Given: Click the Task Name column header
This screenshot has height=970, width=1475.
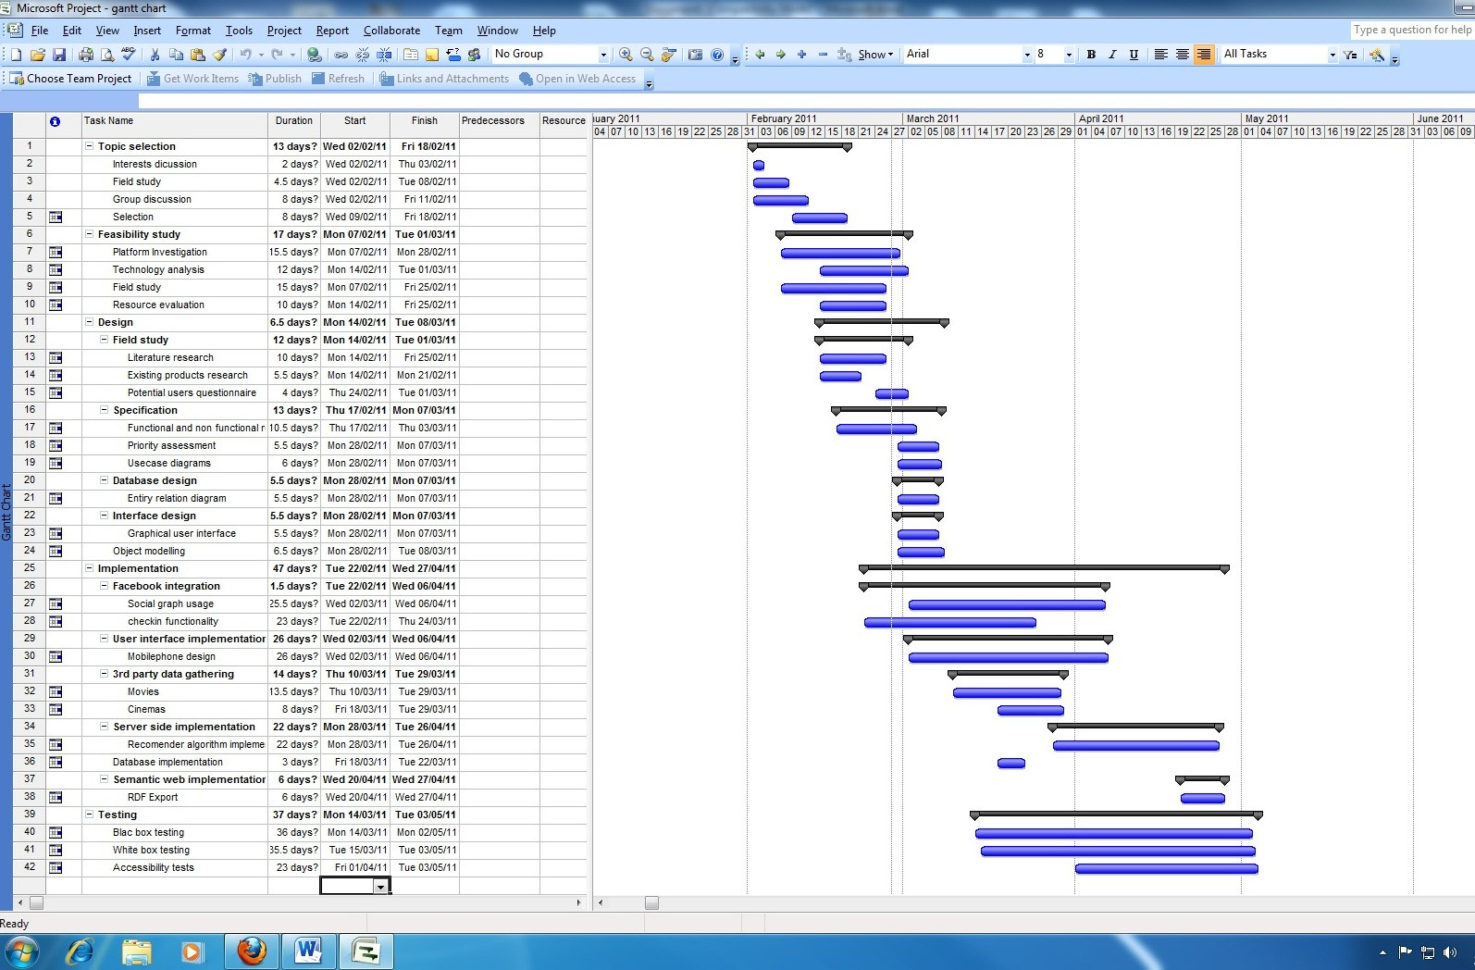Looking at the screenshot, I should (174, 125).
